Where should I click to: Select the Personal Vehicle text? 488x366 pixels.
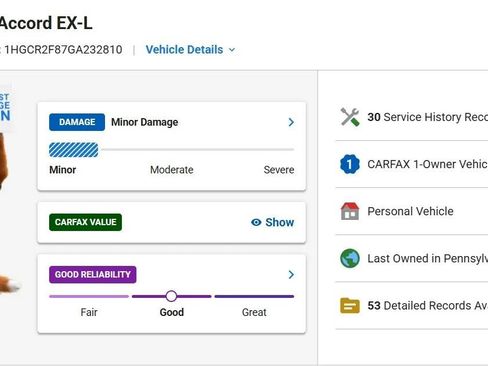(x=410, y=211)
